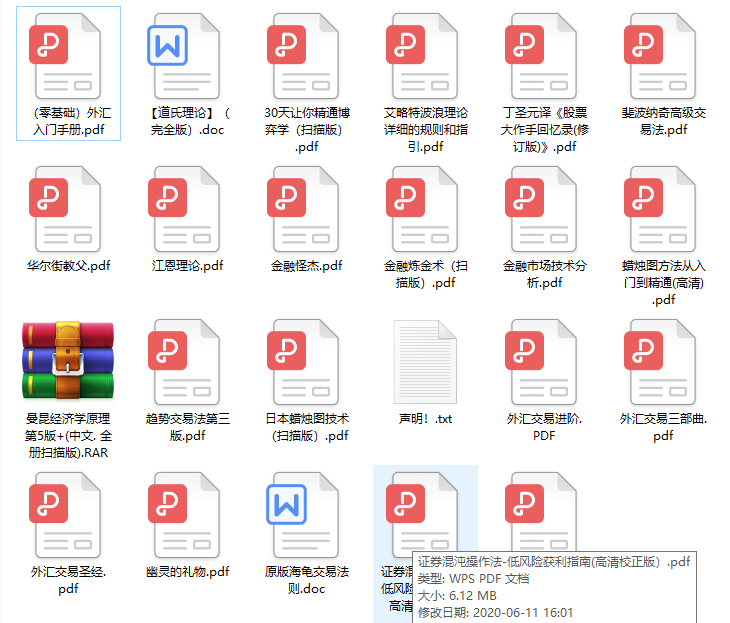Click 日本蜡烛图技术 扫描版 PDF icon
730x623 pixels.
click(303, 362)
